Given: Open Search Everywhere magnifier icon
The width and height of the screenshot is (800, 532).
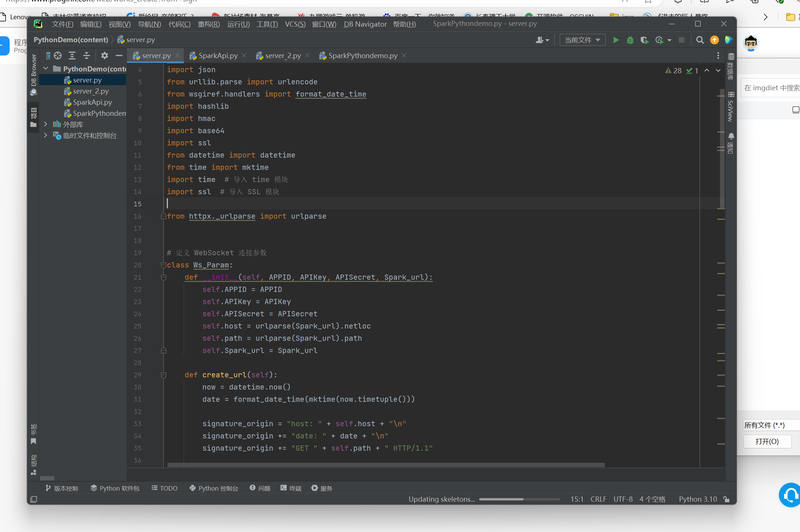Looking at the screenshot, I should coord(700,40).
